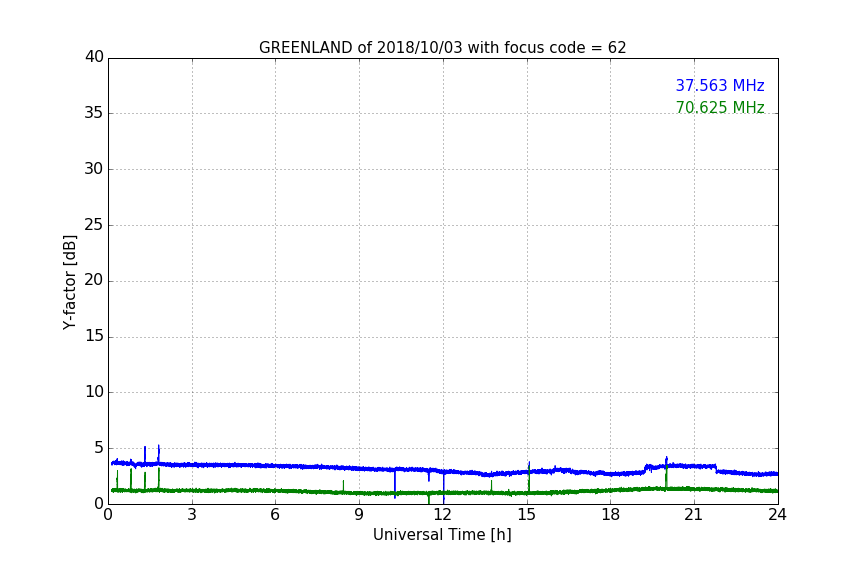Click the y-axis tick label 35
The height and width of the screenshot is (576, 864).
pyautogui.click(x=94, y=113)
